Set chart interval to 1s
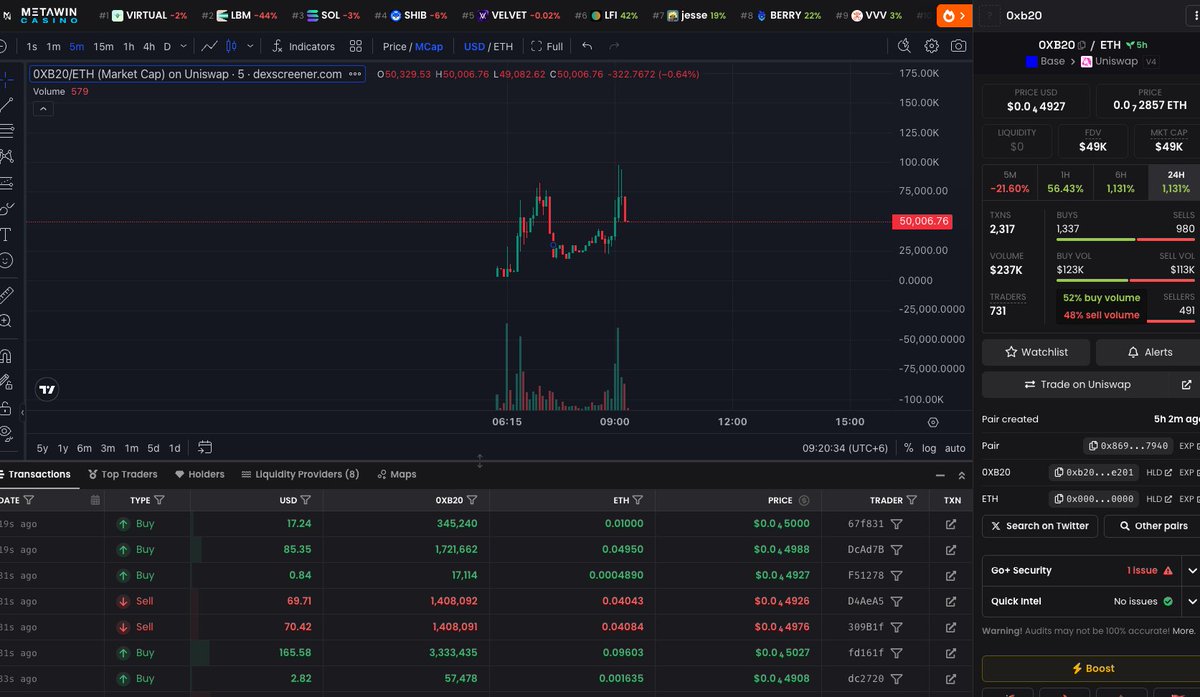The image size is (1200, 697). 31,46
